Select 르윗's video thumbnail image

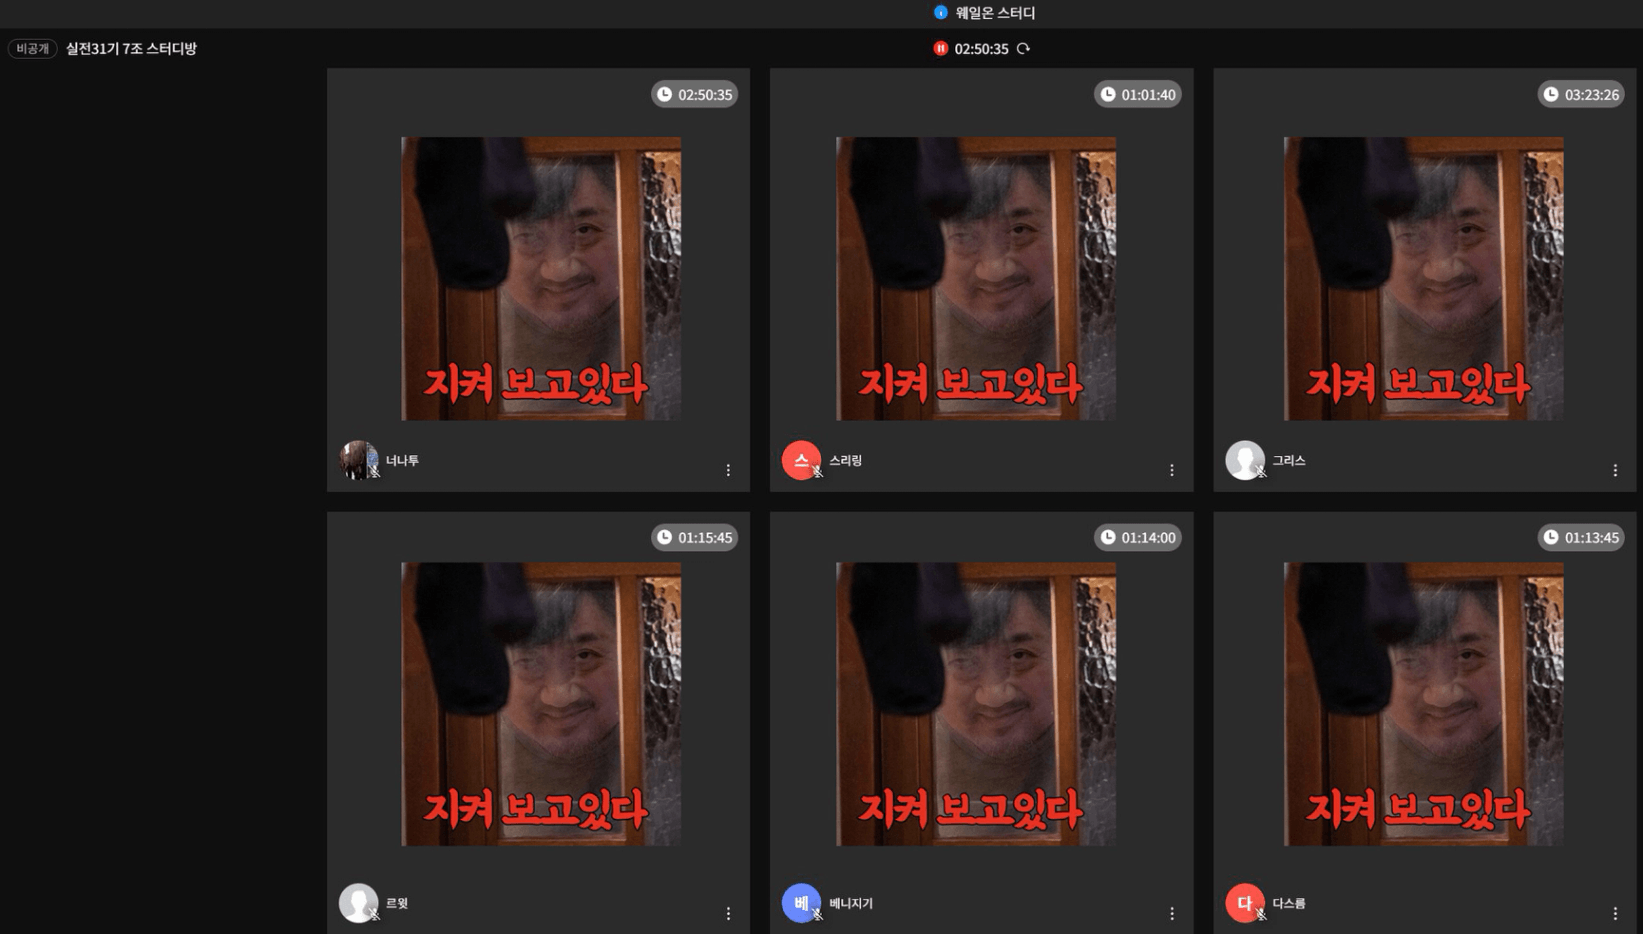tap(541, 704)
